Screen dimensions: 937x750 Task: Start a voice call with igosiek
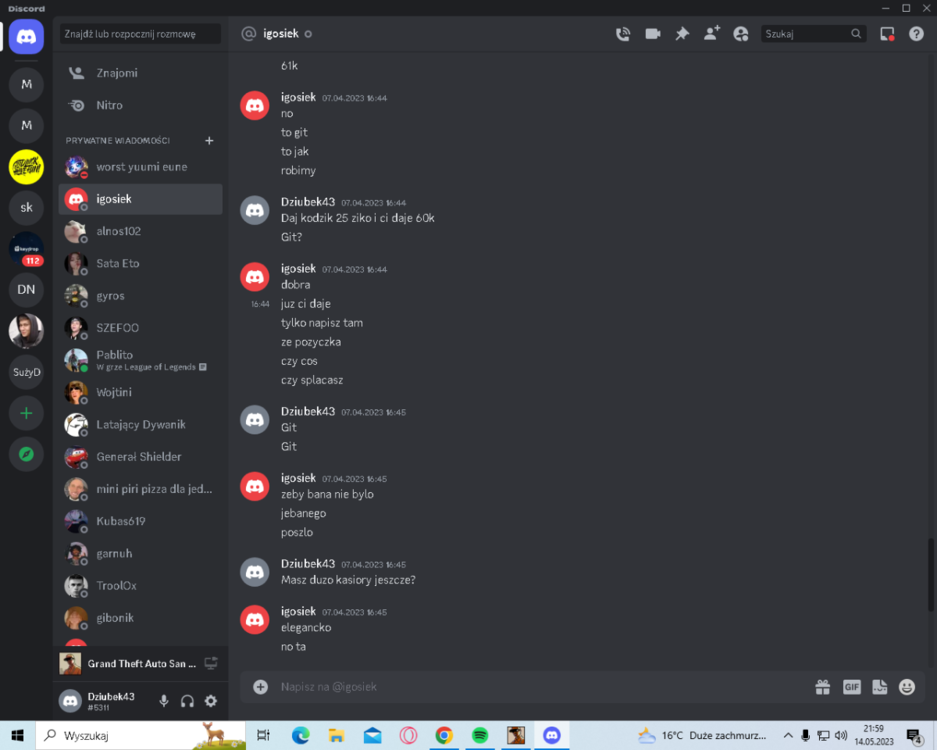(623, 34)
